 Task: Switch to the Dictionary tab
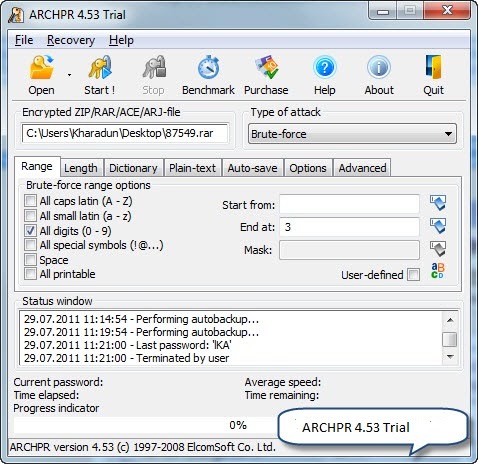133,168
